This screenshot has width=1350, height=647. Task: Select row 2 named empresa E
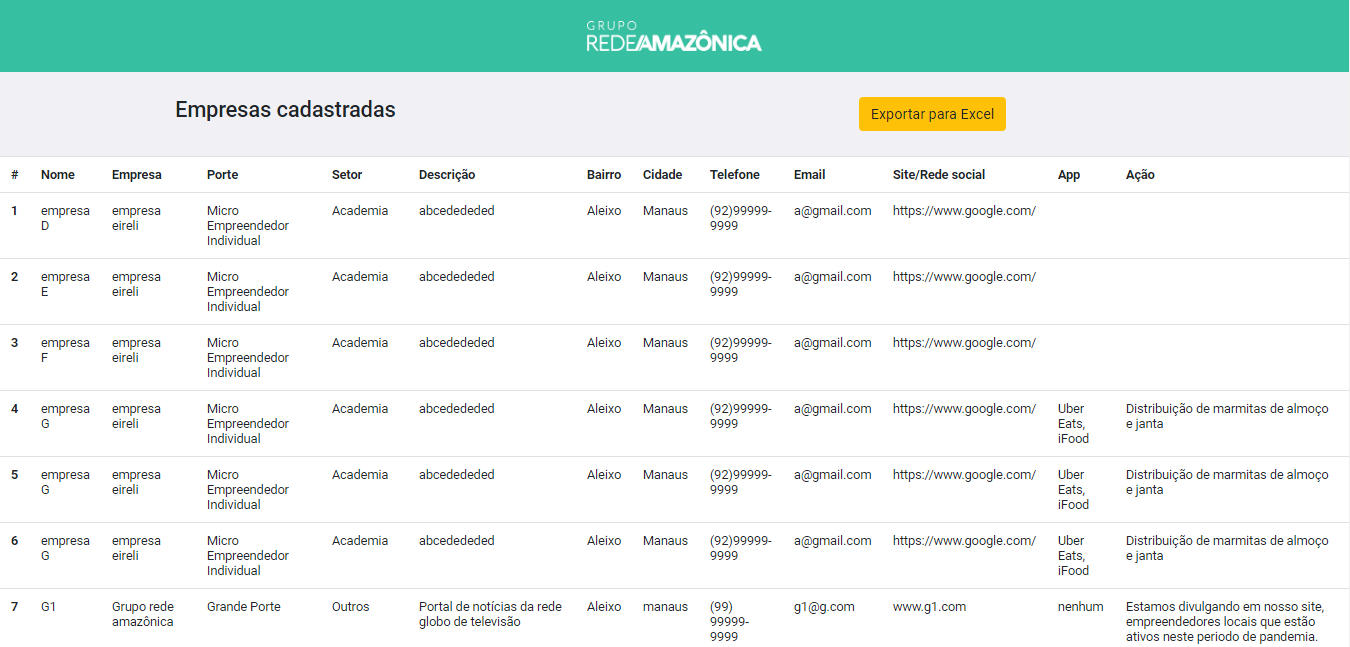click(x=675, y=292)
